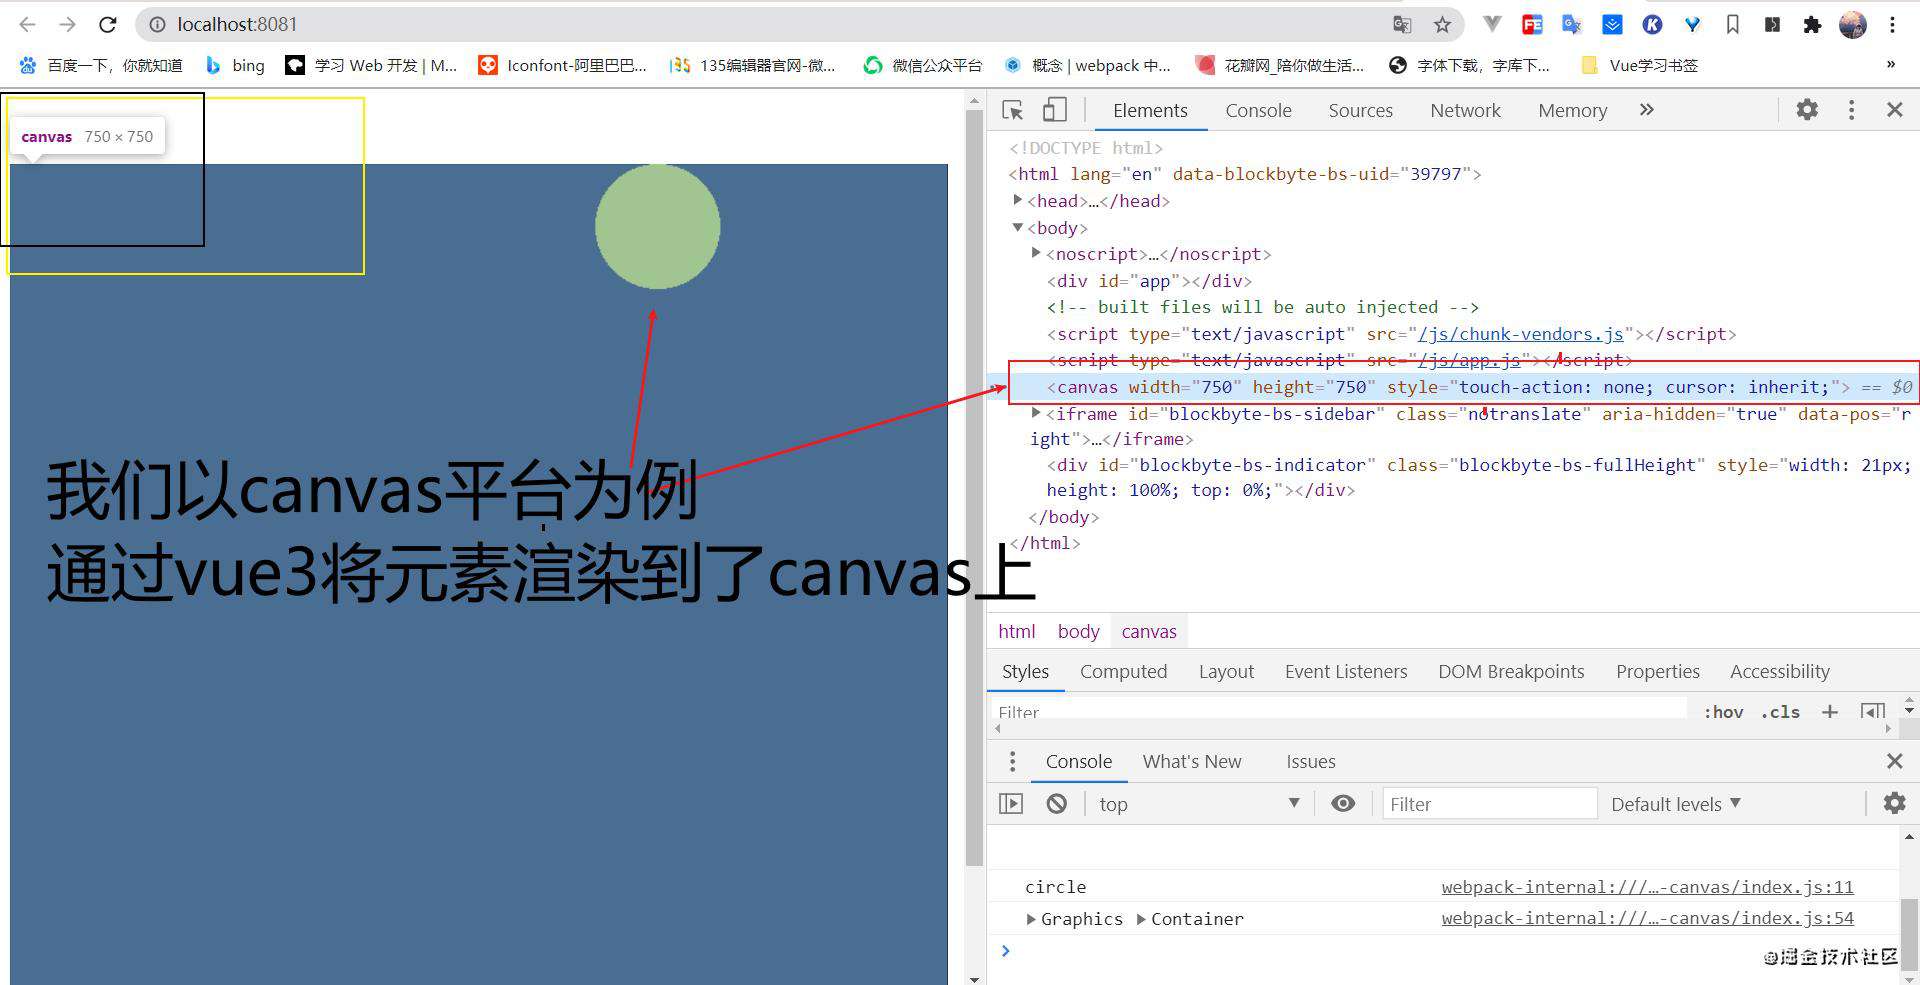This screenshot has width=1920, height=985.
Task: Open the translate page icon
Action: [x=1402, y=24]
